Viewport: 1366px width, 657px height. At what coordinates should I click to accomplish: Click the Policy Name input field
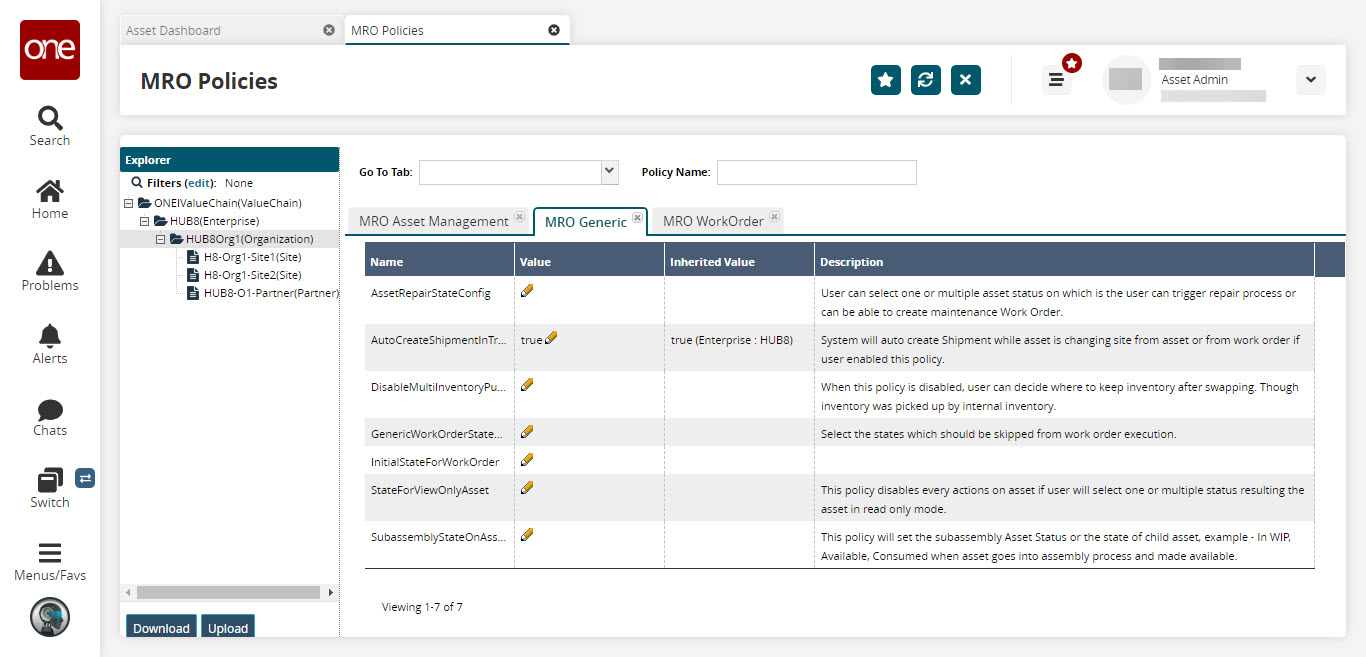click(x=816, y=172)
